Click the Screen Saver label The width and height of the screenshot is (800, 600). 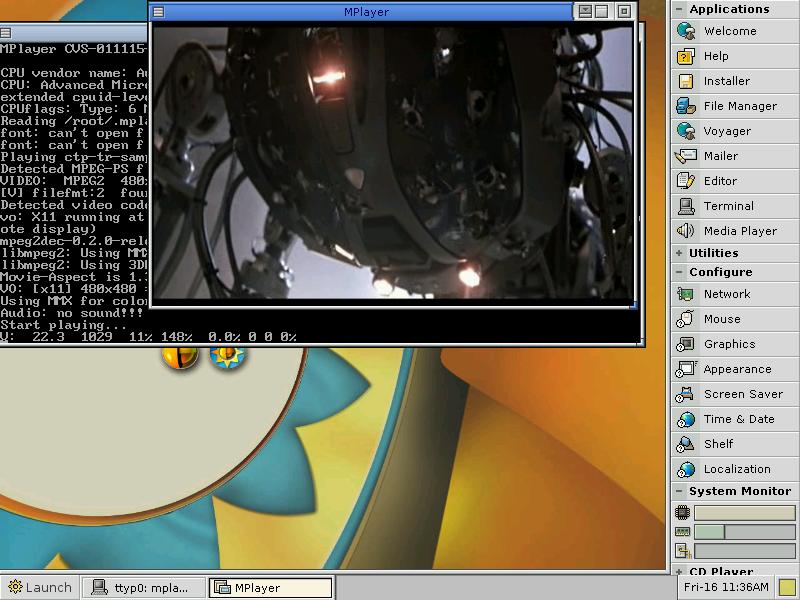(x=743, y=394)
